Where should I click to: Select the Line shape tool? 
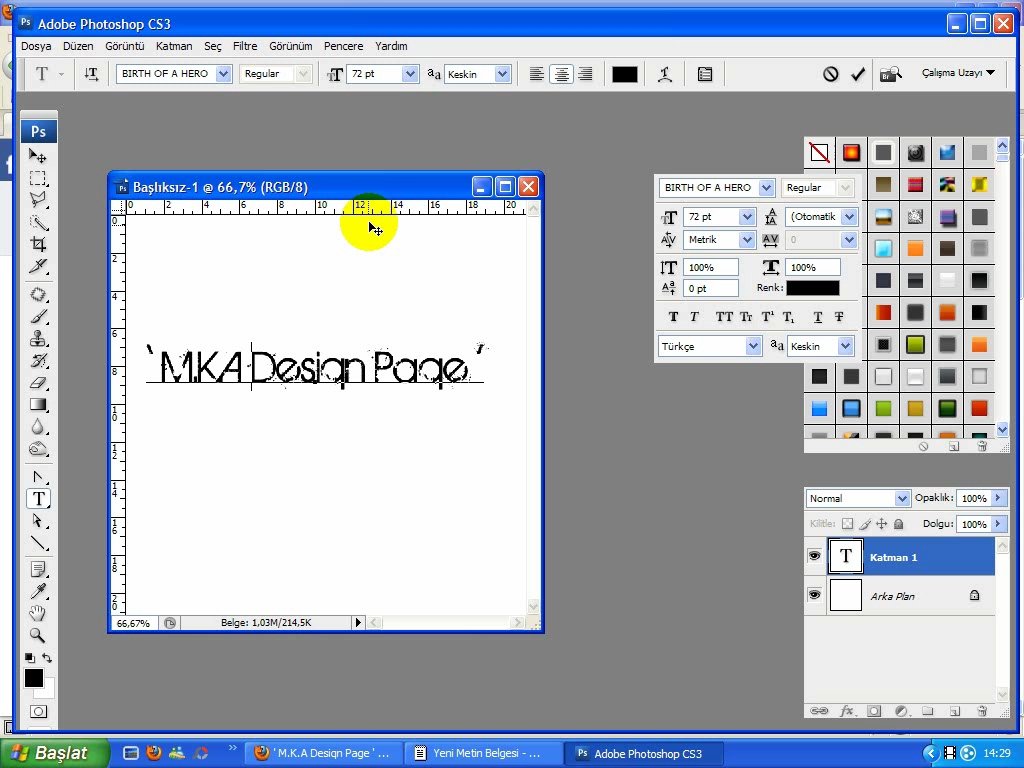pos(38,543)
